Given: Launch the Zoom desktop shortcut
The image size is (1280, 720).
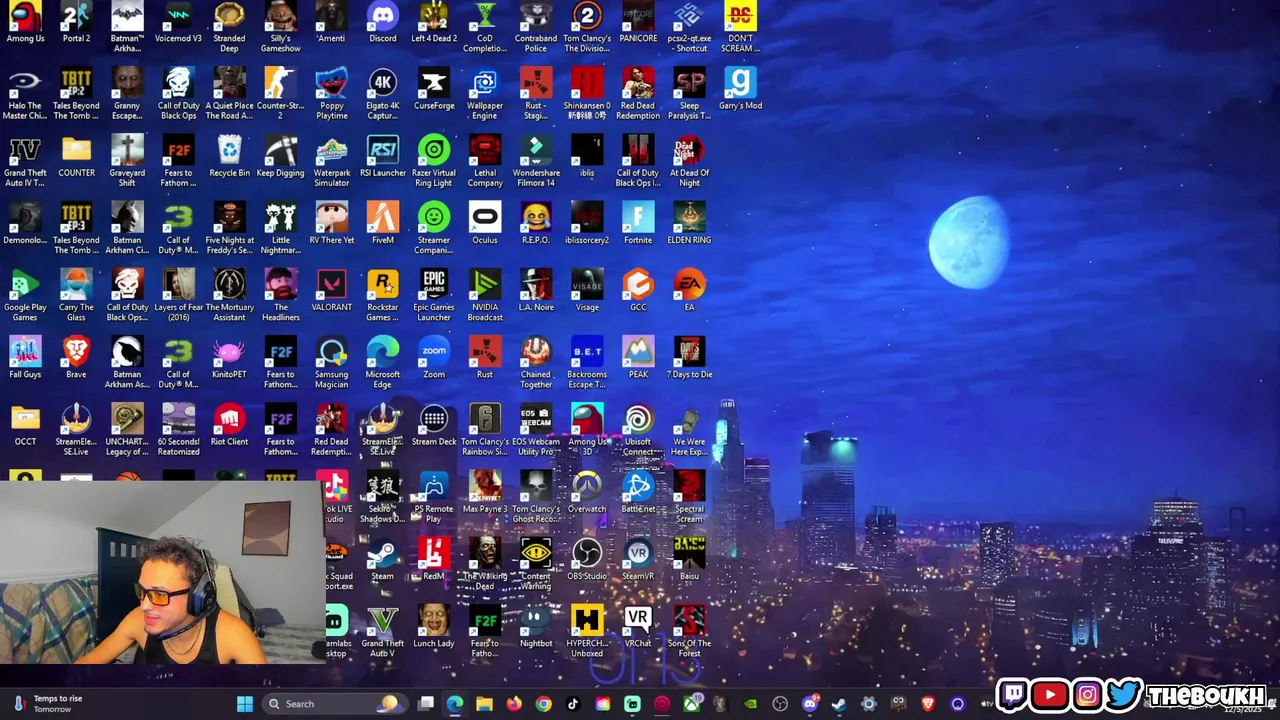Looking at the screenshot, I should pos(434,358).
